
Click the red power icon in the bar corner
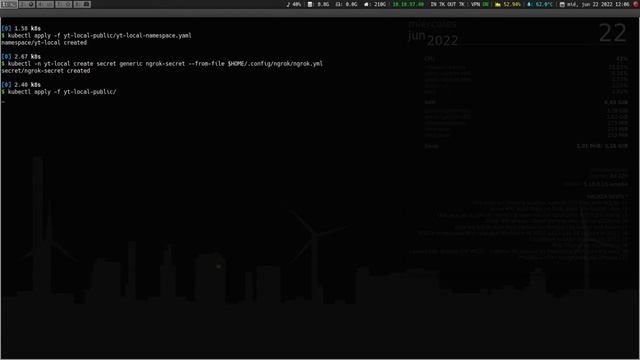tap(636, 4)
